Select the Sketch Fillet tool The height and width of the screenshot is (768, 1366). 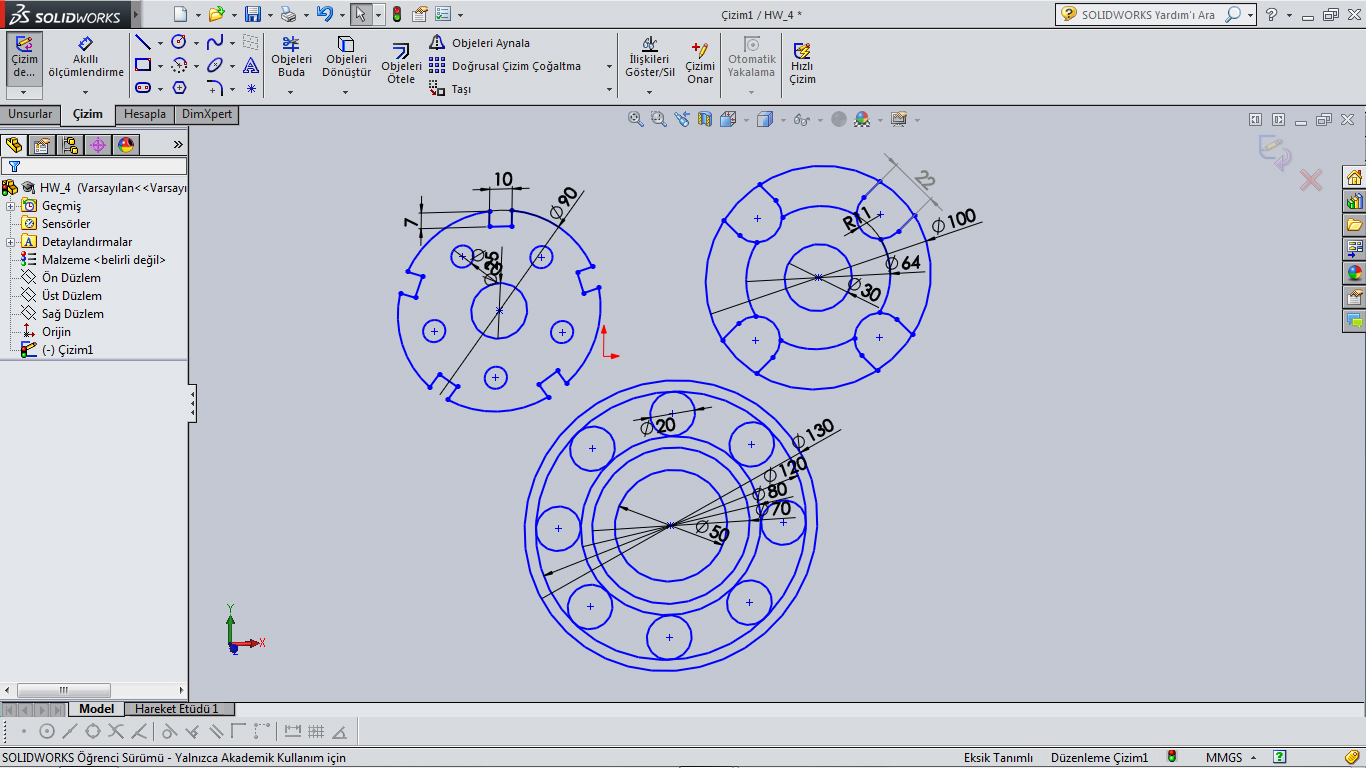pos(215,88)
